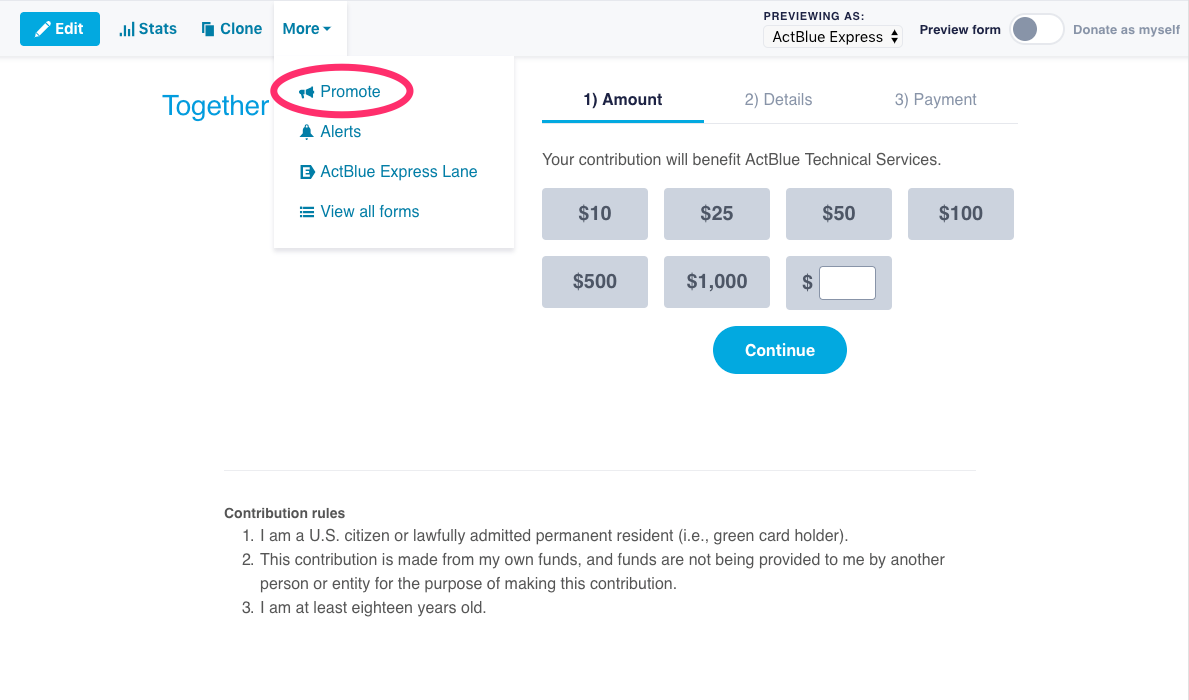
Task: Click the Clone copy icon
Action: click(x=207, y=29)
